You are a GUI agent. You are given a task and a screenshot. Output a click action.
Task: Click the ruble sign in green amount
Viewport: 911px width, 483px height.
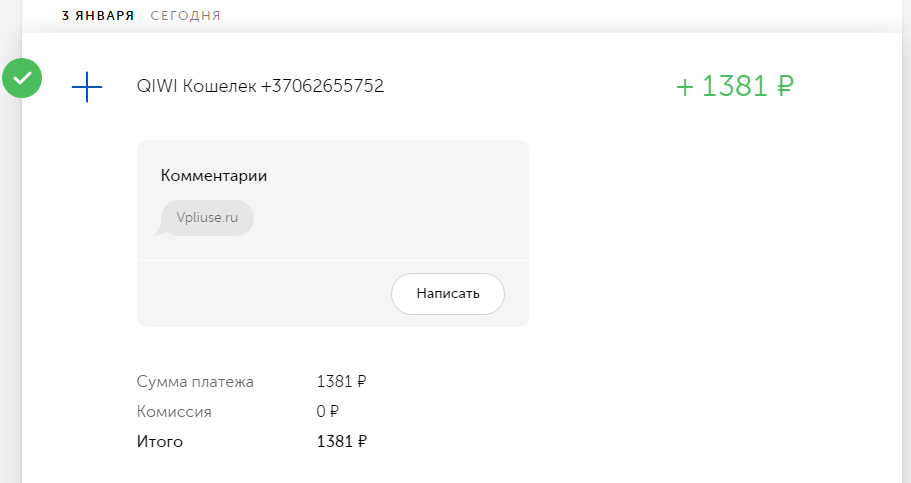[786, 87]
